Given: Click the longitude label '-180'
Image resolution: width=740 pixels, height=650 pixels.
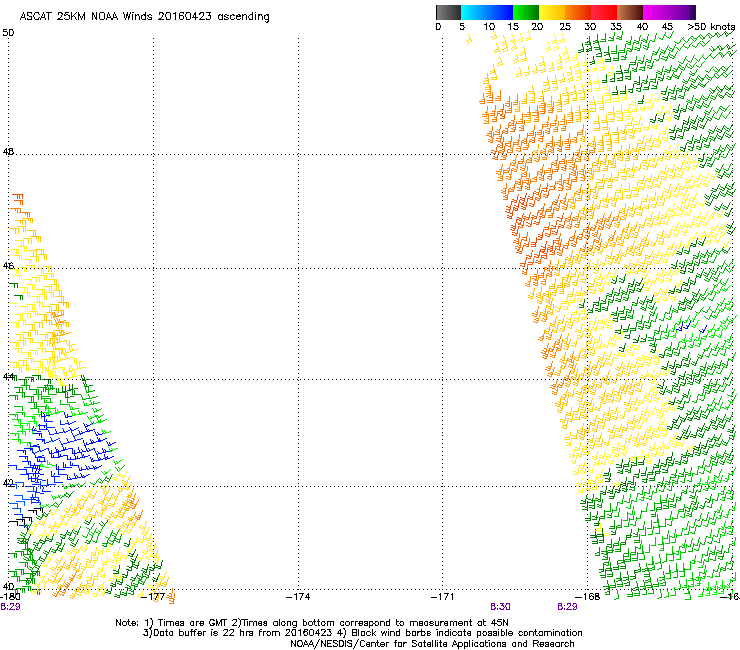Looking at the screenshot, I should (x=9, y=596).
